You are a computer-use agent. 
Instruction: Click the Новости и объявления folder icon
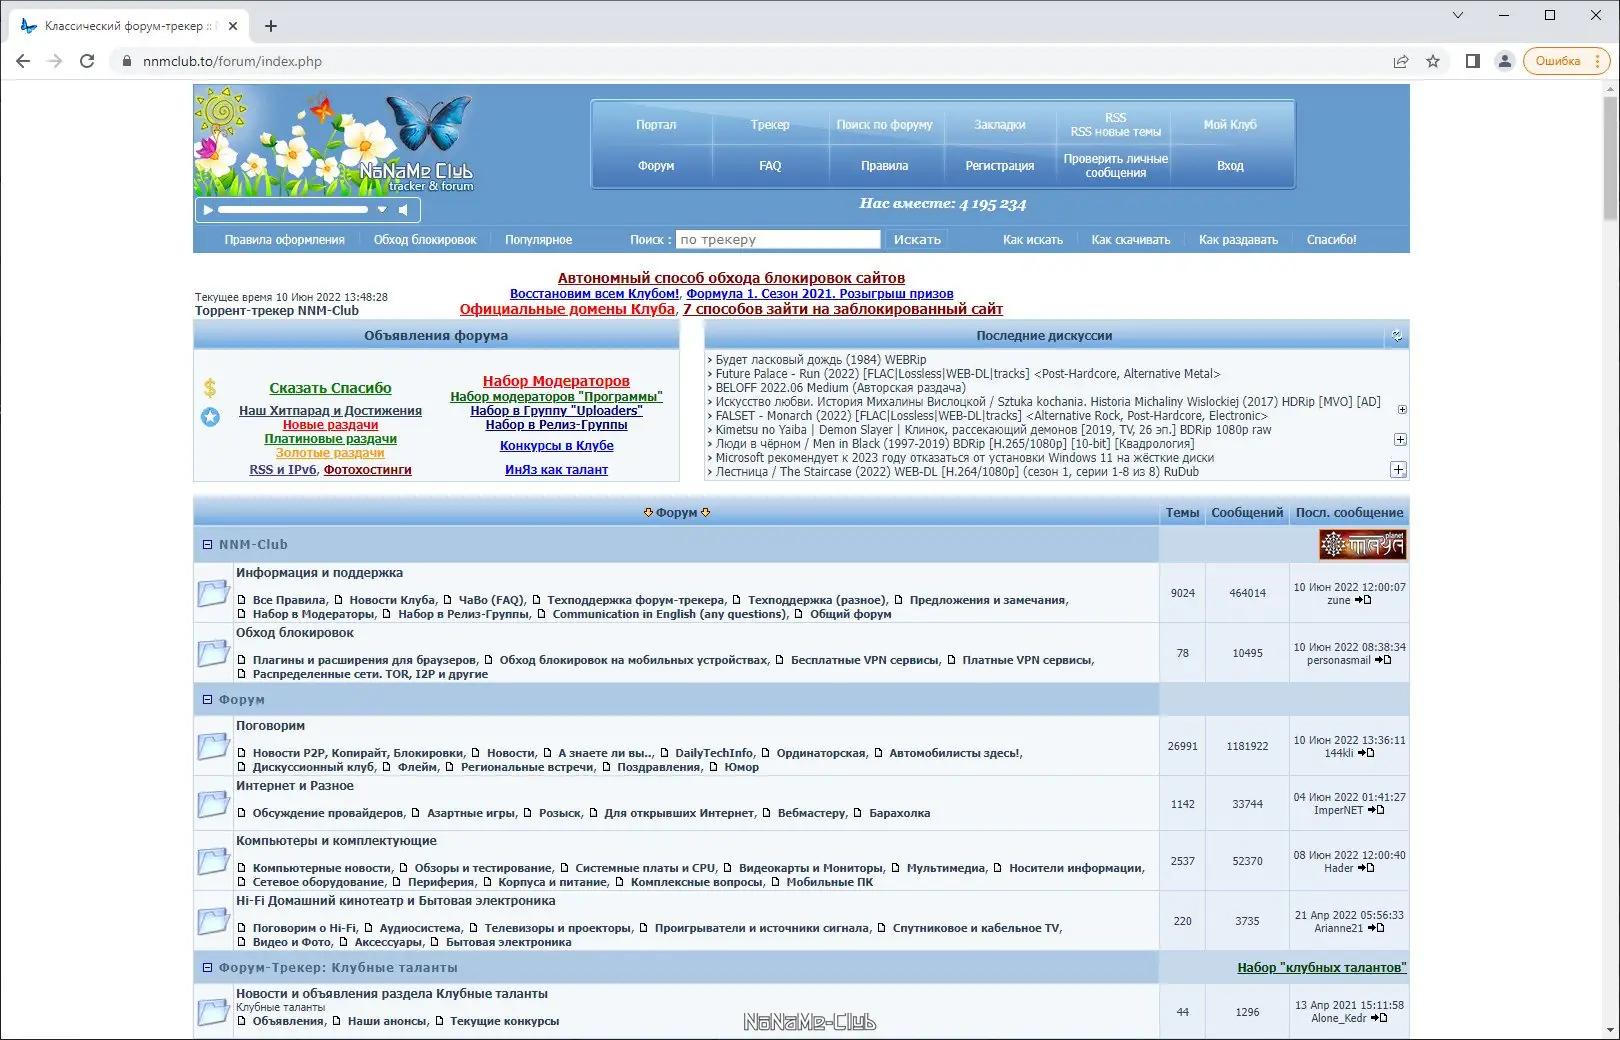click(x=213, y=1012)
